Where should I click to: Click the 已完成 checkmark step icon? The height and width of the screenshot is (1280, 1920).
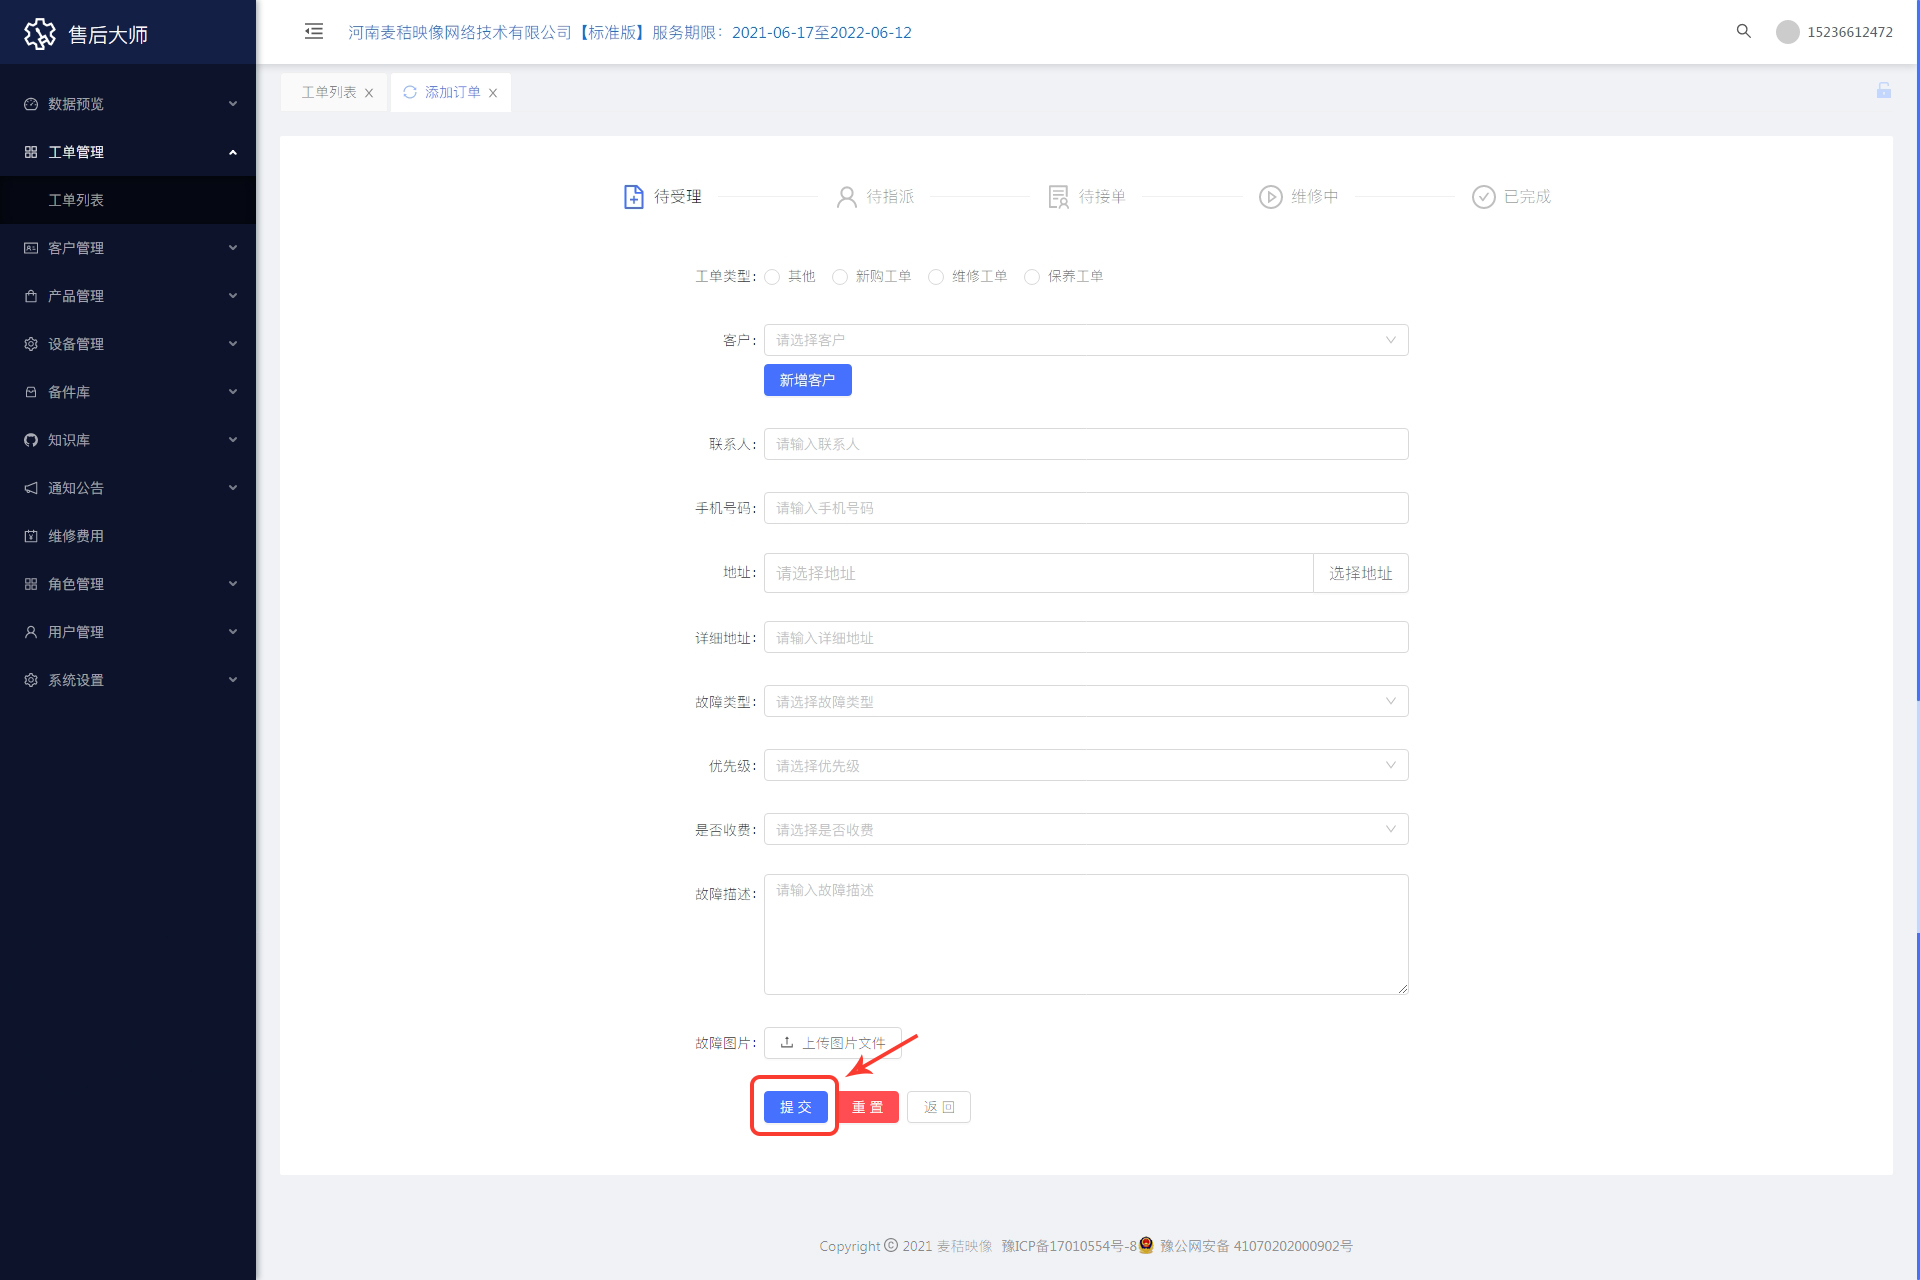click(x=1483, y=197)
